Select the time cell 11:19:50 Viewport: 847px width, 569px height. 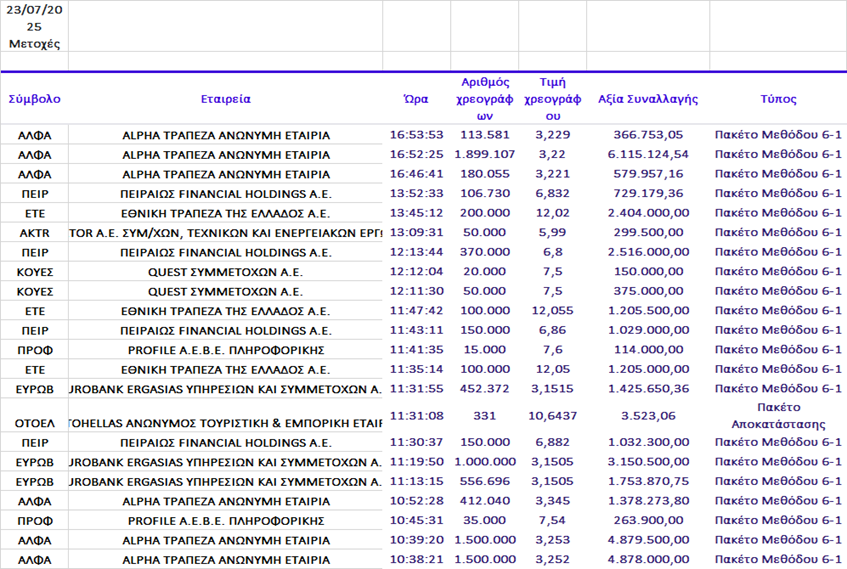tap(416, 461)
